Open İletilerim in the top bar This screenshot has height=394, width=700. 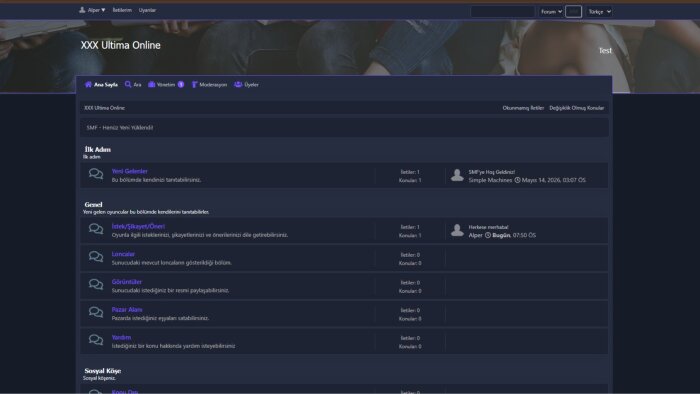click(x=122, y=10)
